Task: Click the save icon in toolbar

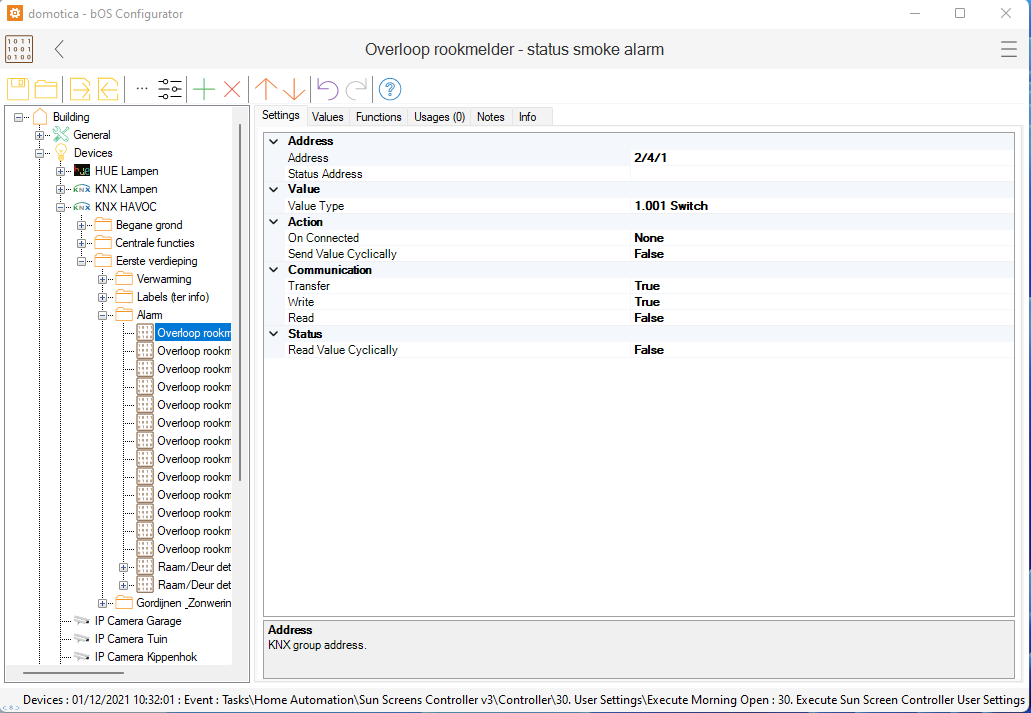Action: pos(18,89)
